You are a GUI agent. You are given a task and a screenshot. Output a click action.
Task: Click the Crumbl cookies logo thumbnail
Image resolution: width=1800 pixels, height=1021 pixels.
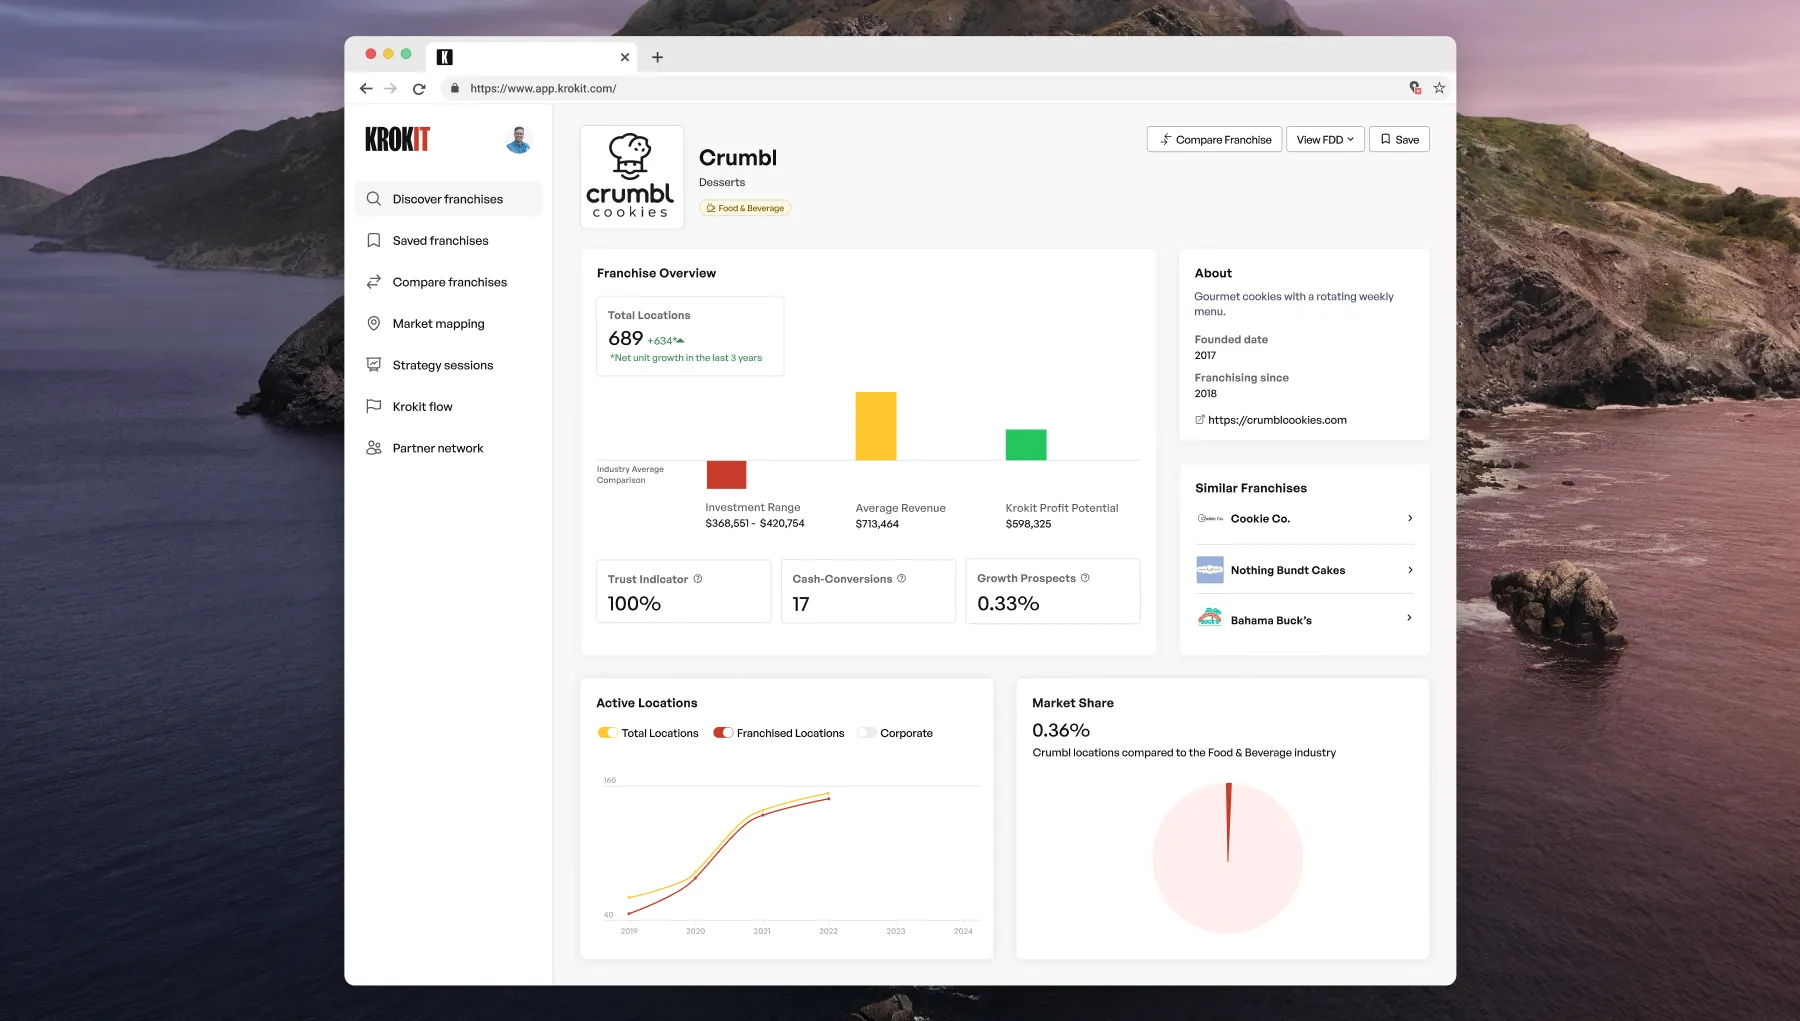632,177
